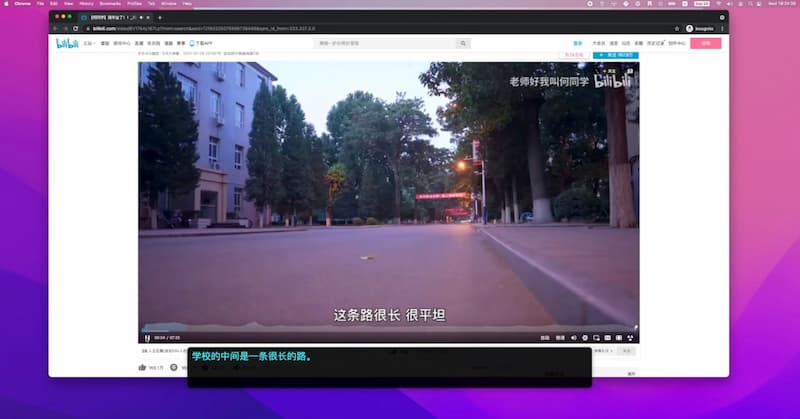Like the video with the thumbs-up icon

coord(142,367)
